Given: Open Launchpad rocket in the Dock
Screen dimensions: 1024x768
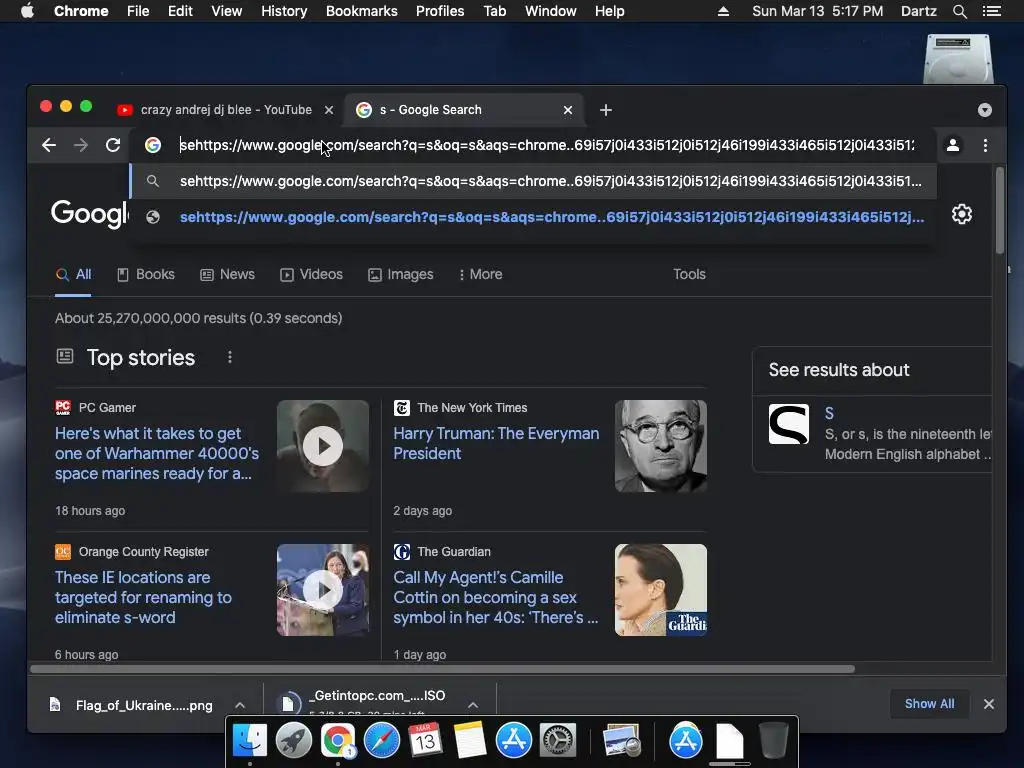Looking at the screenshot, I should click(294, 740).
